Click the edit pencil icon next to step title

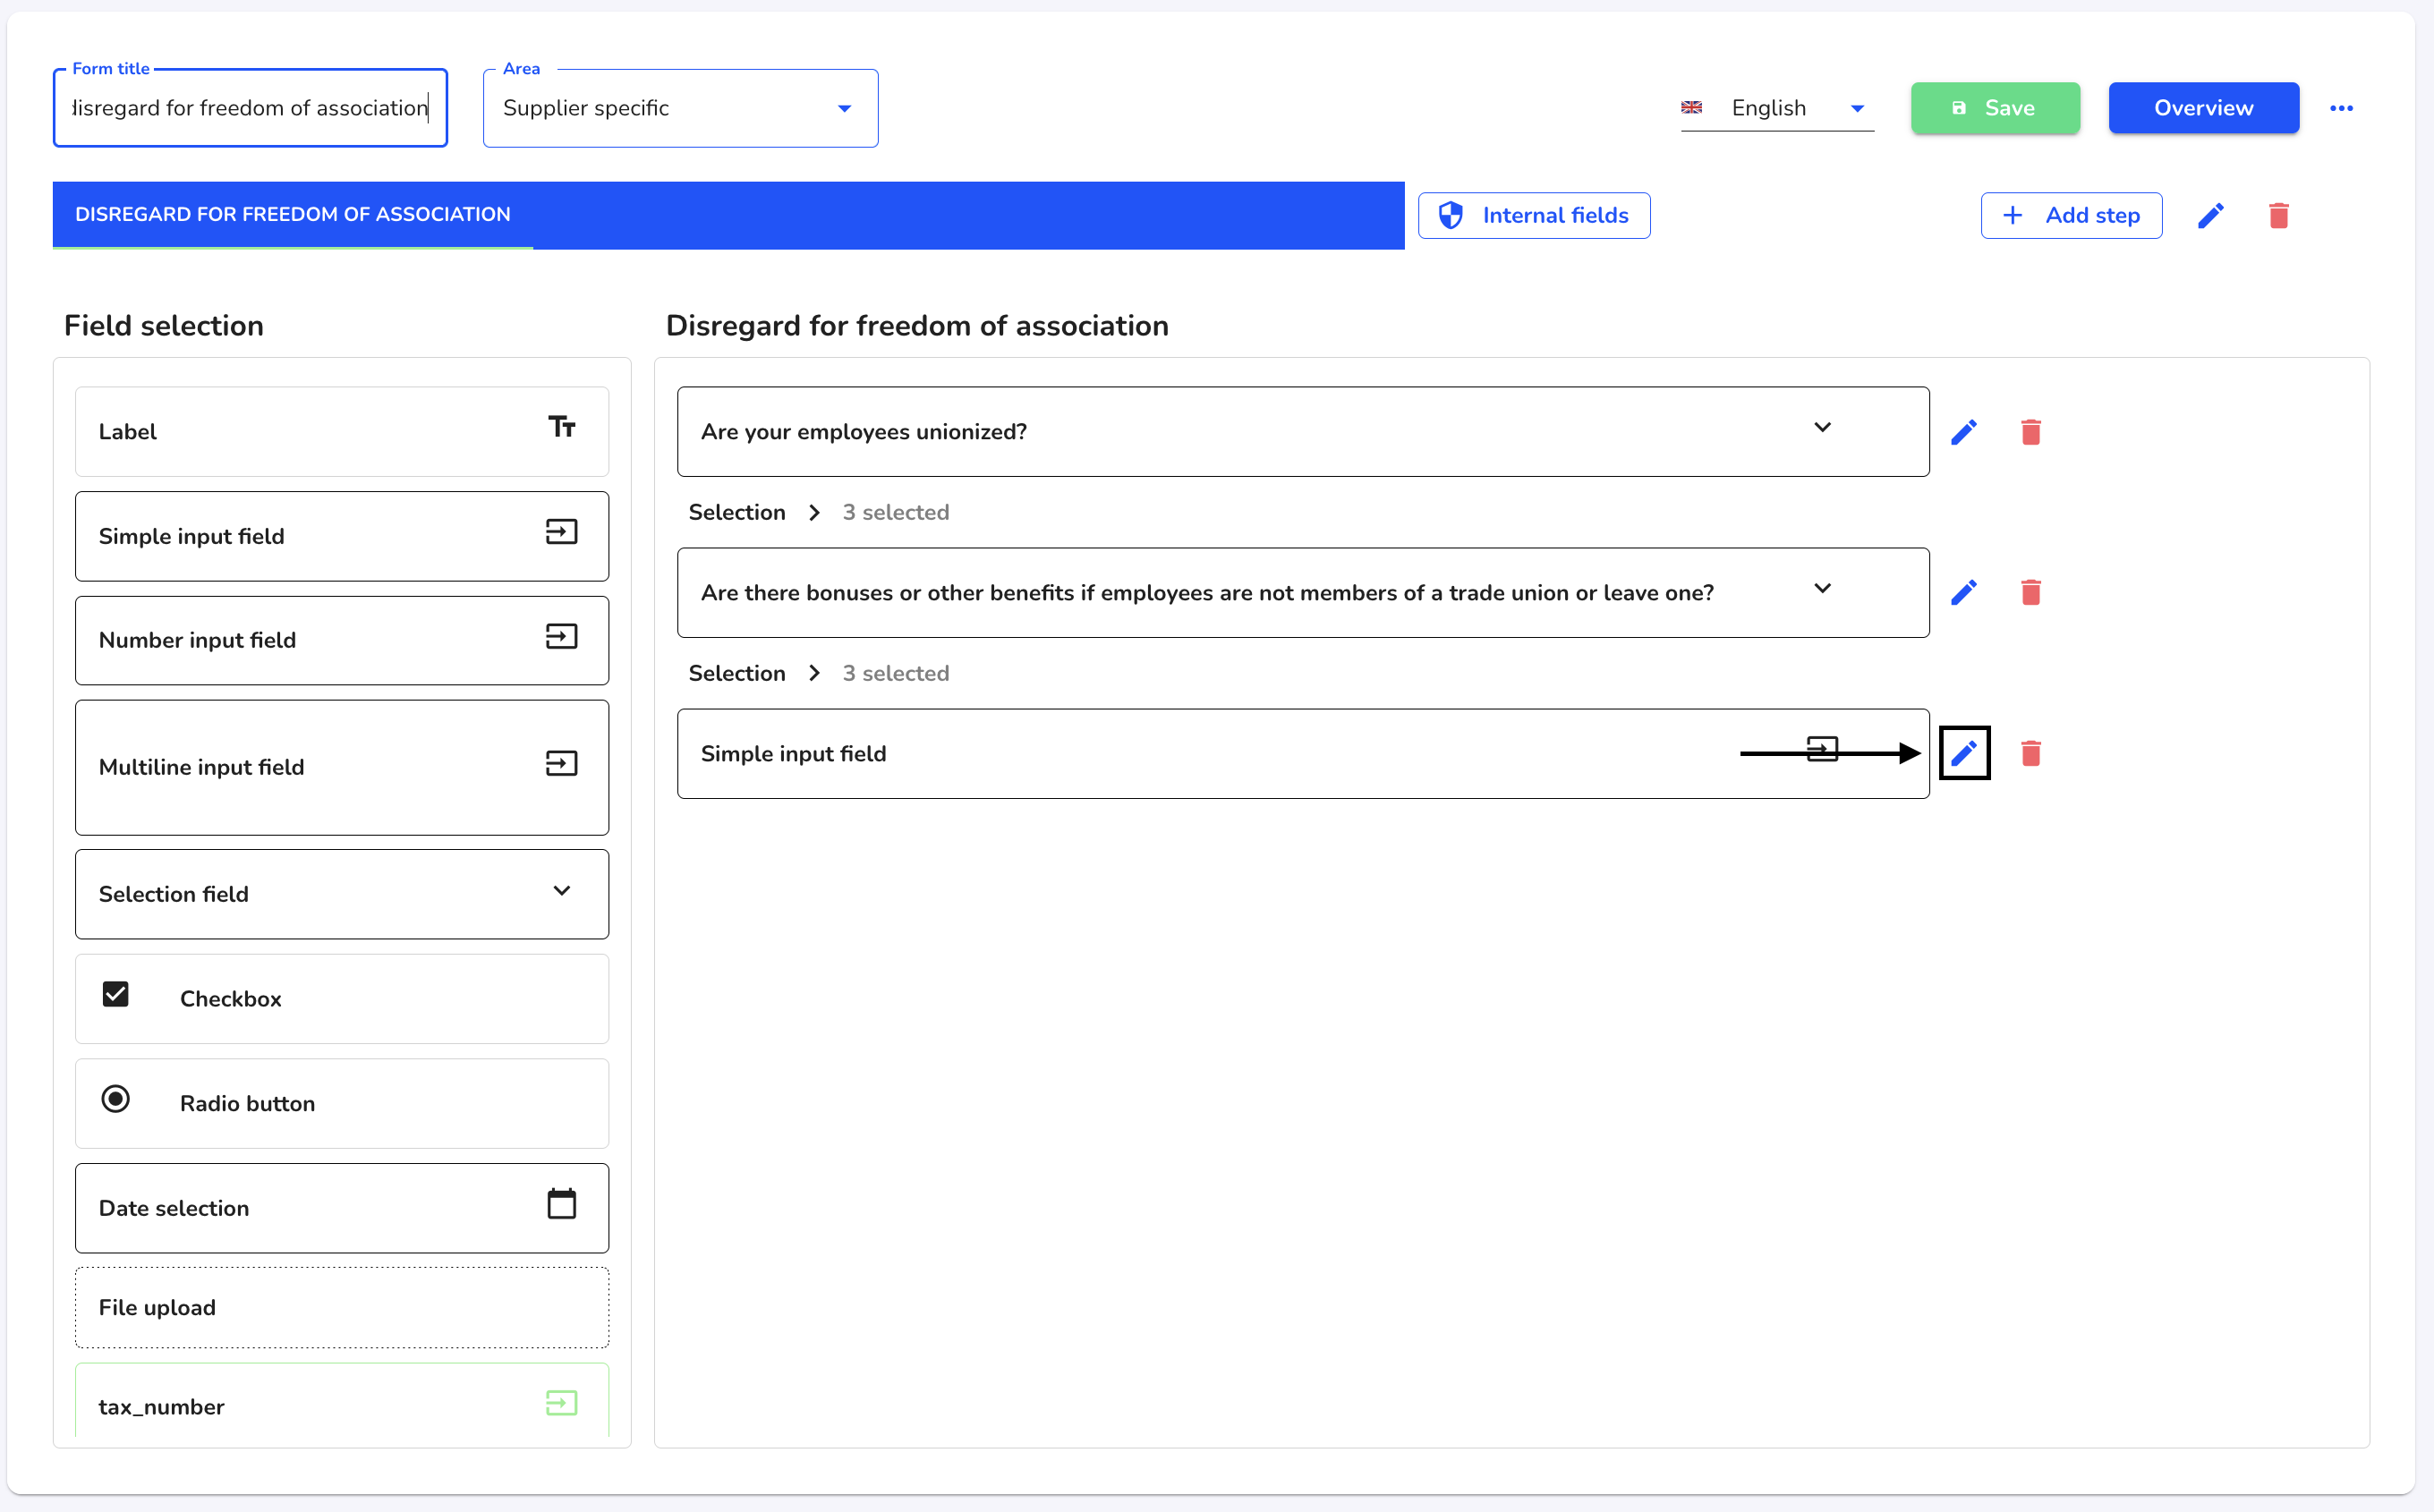(2211, 214)
